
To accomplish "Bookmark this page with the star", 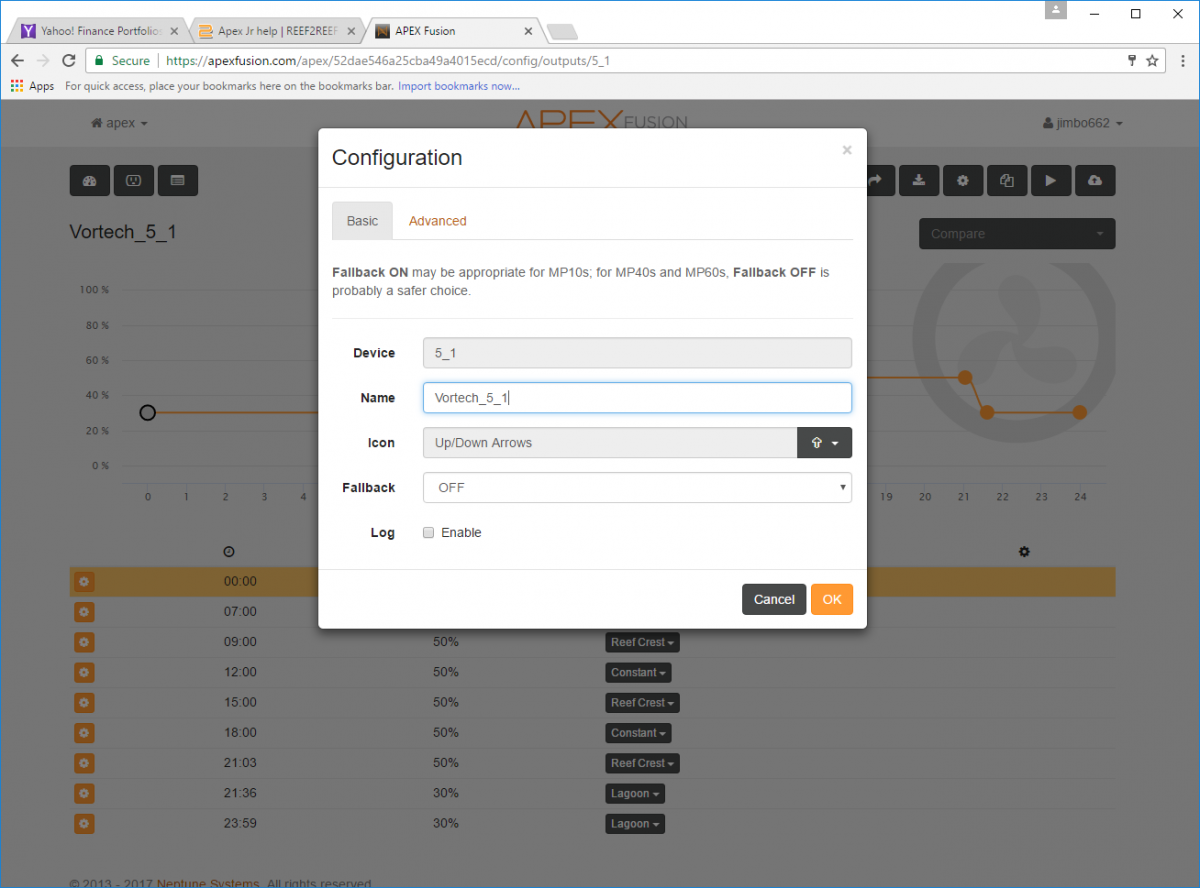I will [1152, 61].
